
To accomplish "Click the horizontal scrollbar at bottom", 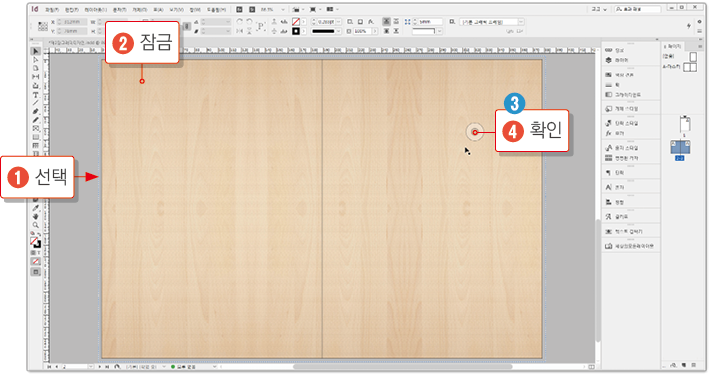I will pos(402,367).
